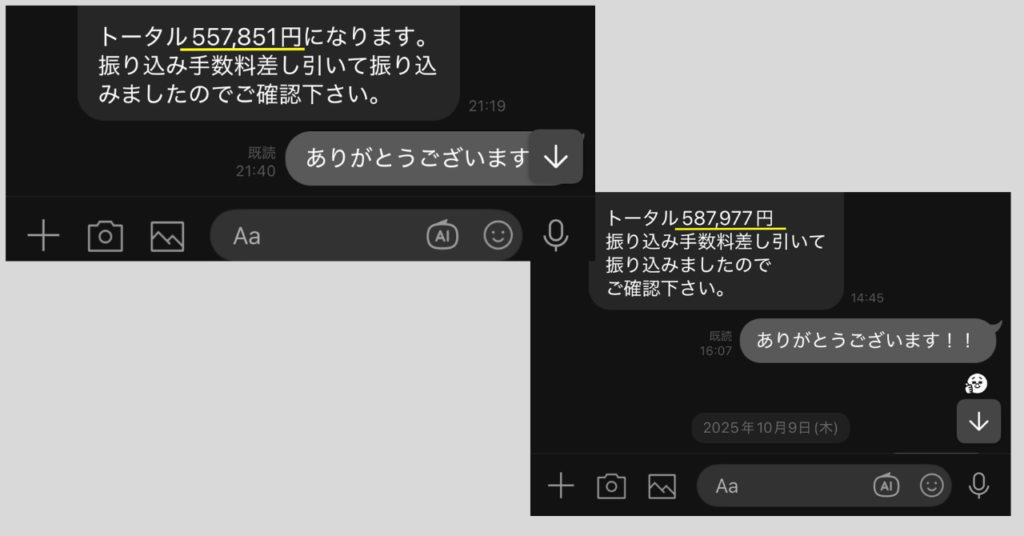Viewport: 1024px width, 536px height.
Task: Jump to latest with left chat down arrow
Action: pyautogui.click(x=556, y=157)
